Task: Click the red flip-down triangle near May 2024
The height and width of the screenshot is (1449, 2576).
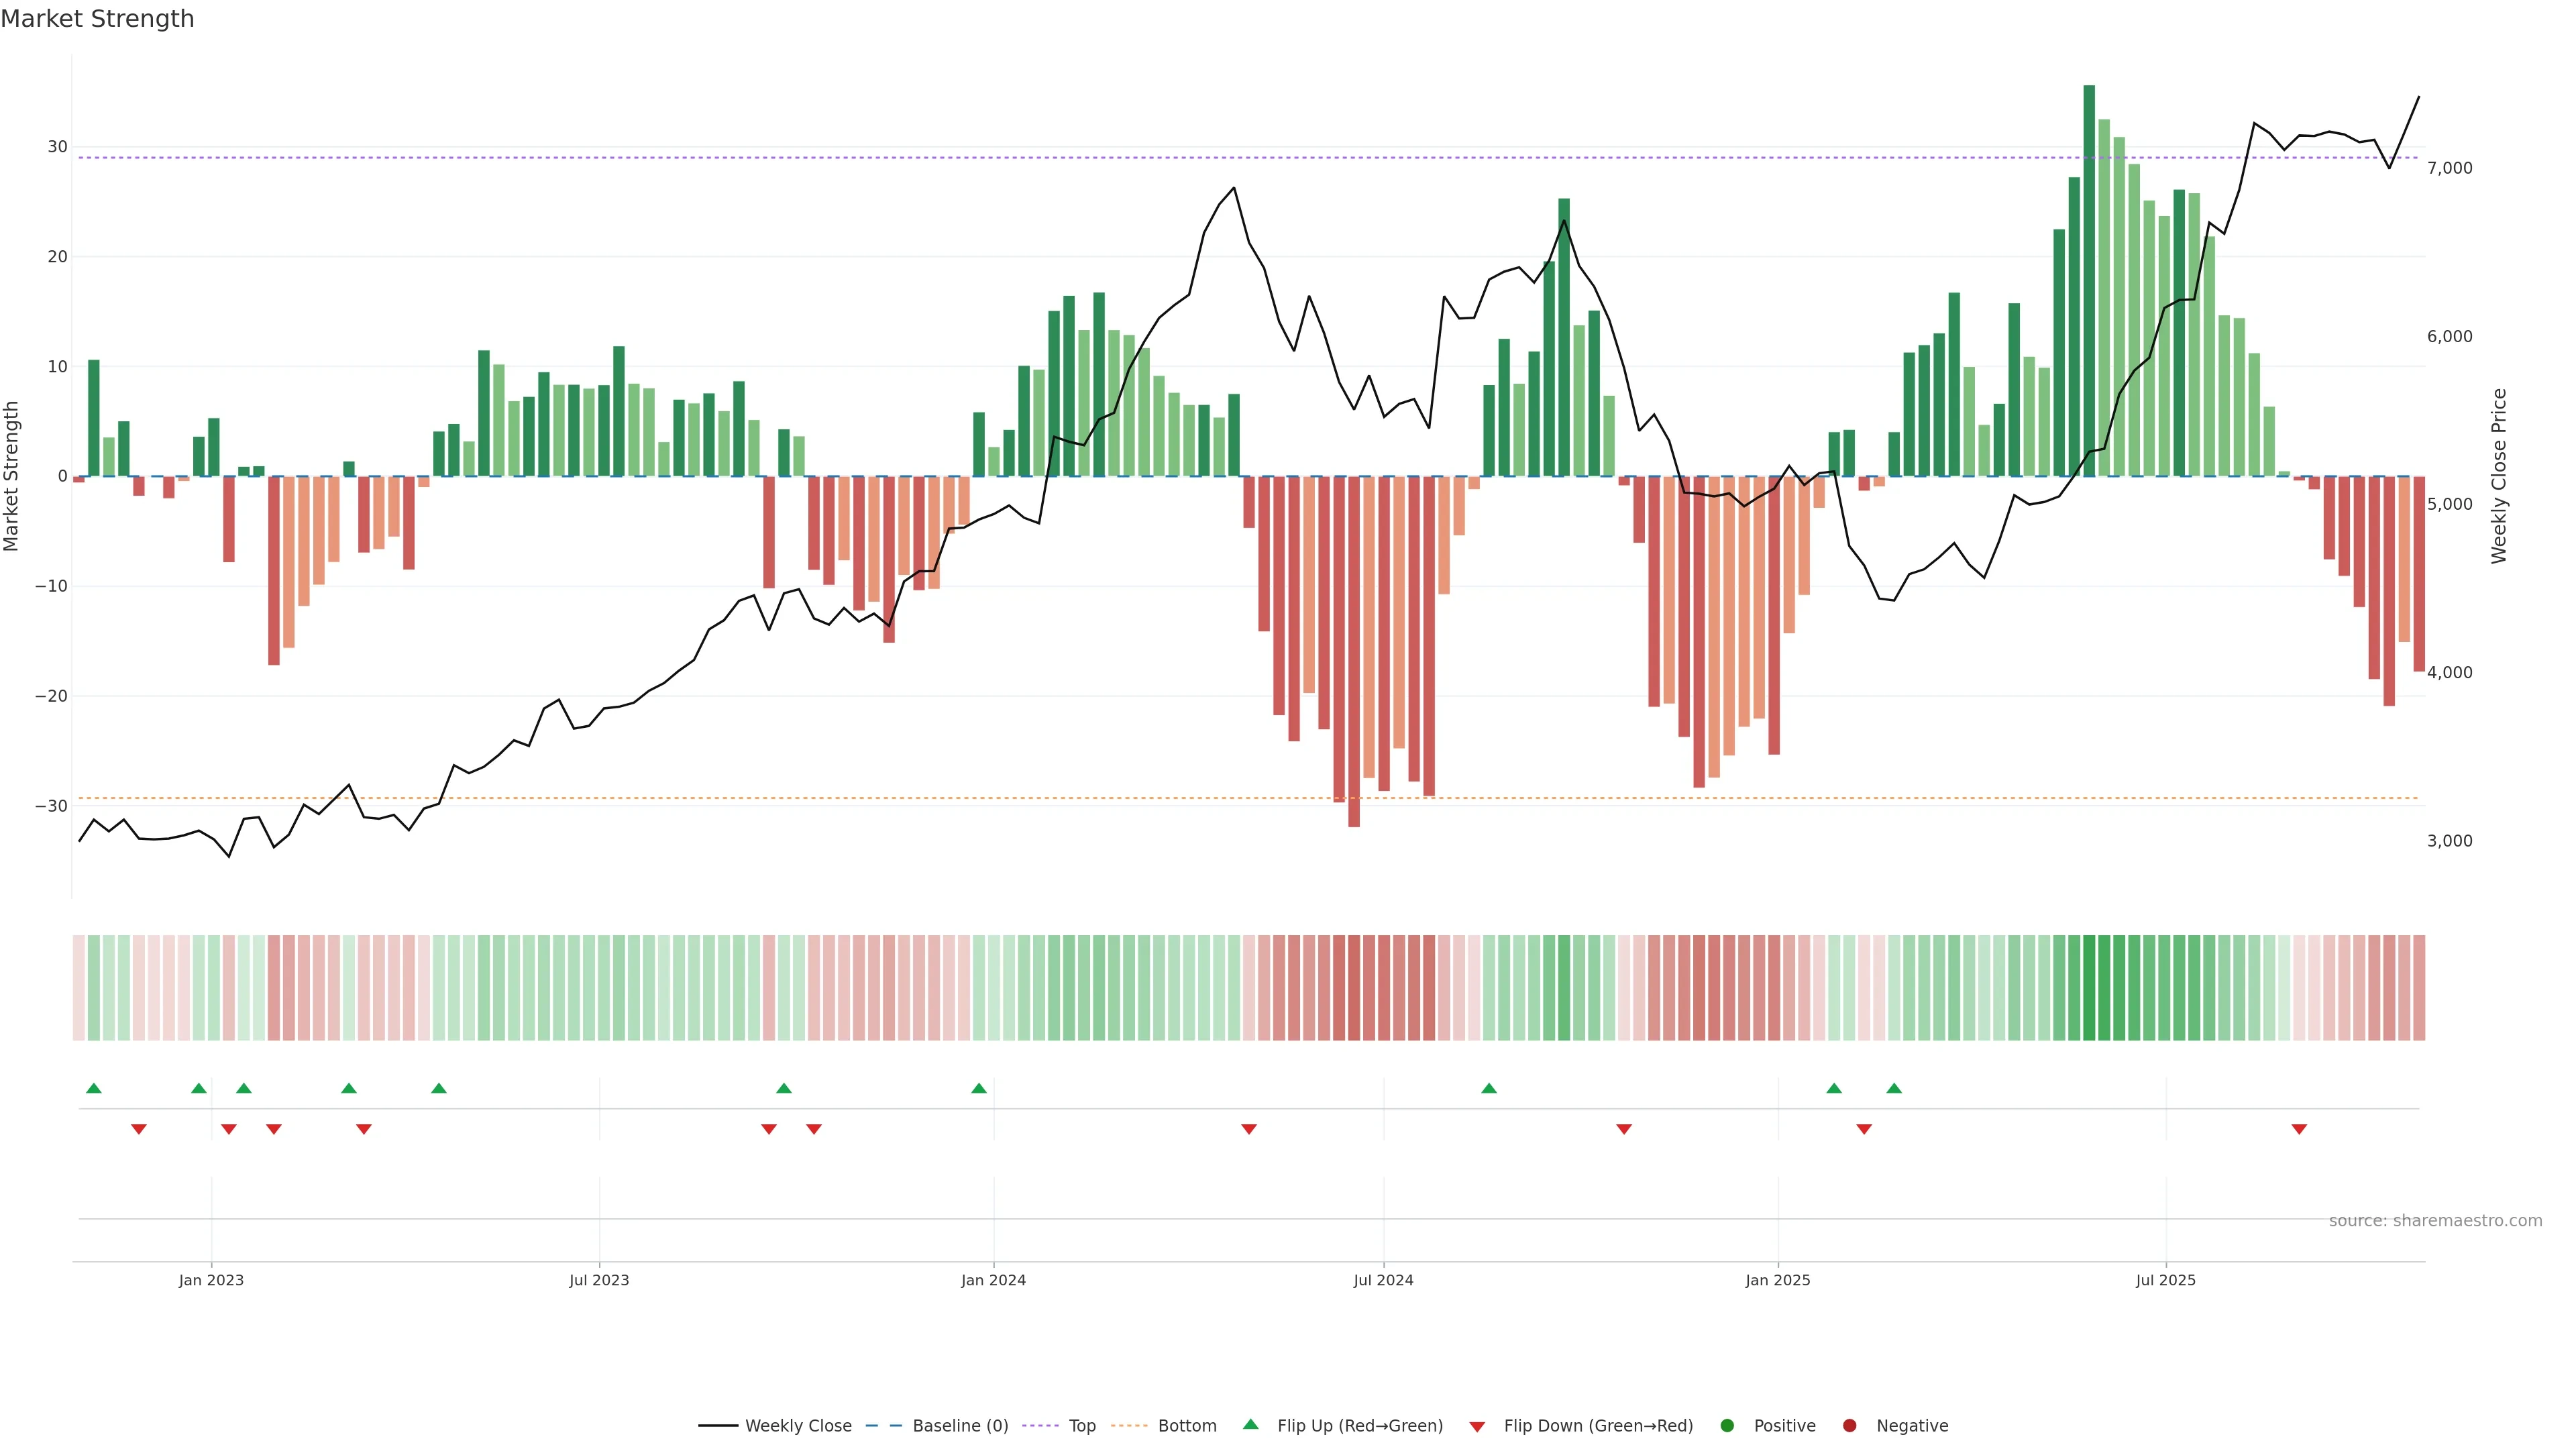Action: click(x=1249, y=1129)
